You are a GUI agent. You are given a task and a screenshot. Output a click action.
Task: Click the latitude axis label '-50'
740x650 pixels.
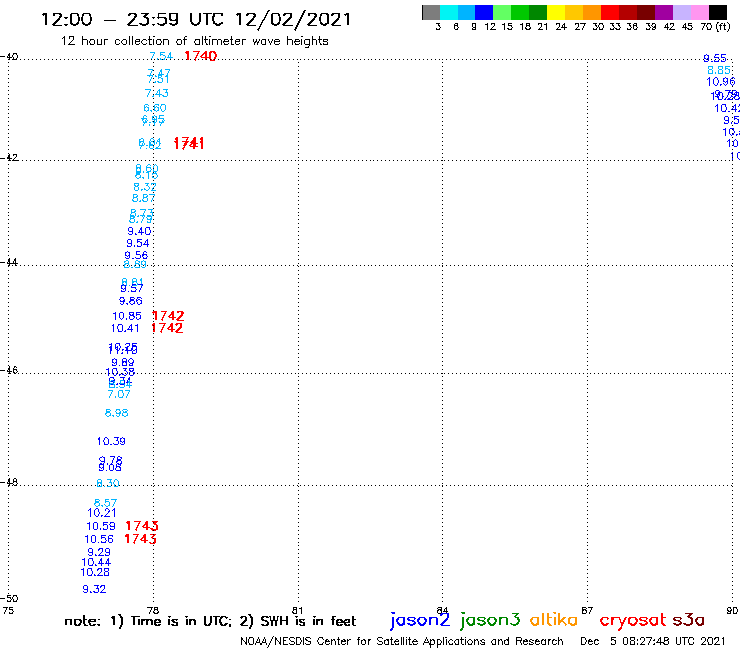(9, 599)
